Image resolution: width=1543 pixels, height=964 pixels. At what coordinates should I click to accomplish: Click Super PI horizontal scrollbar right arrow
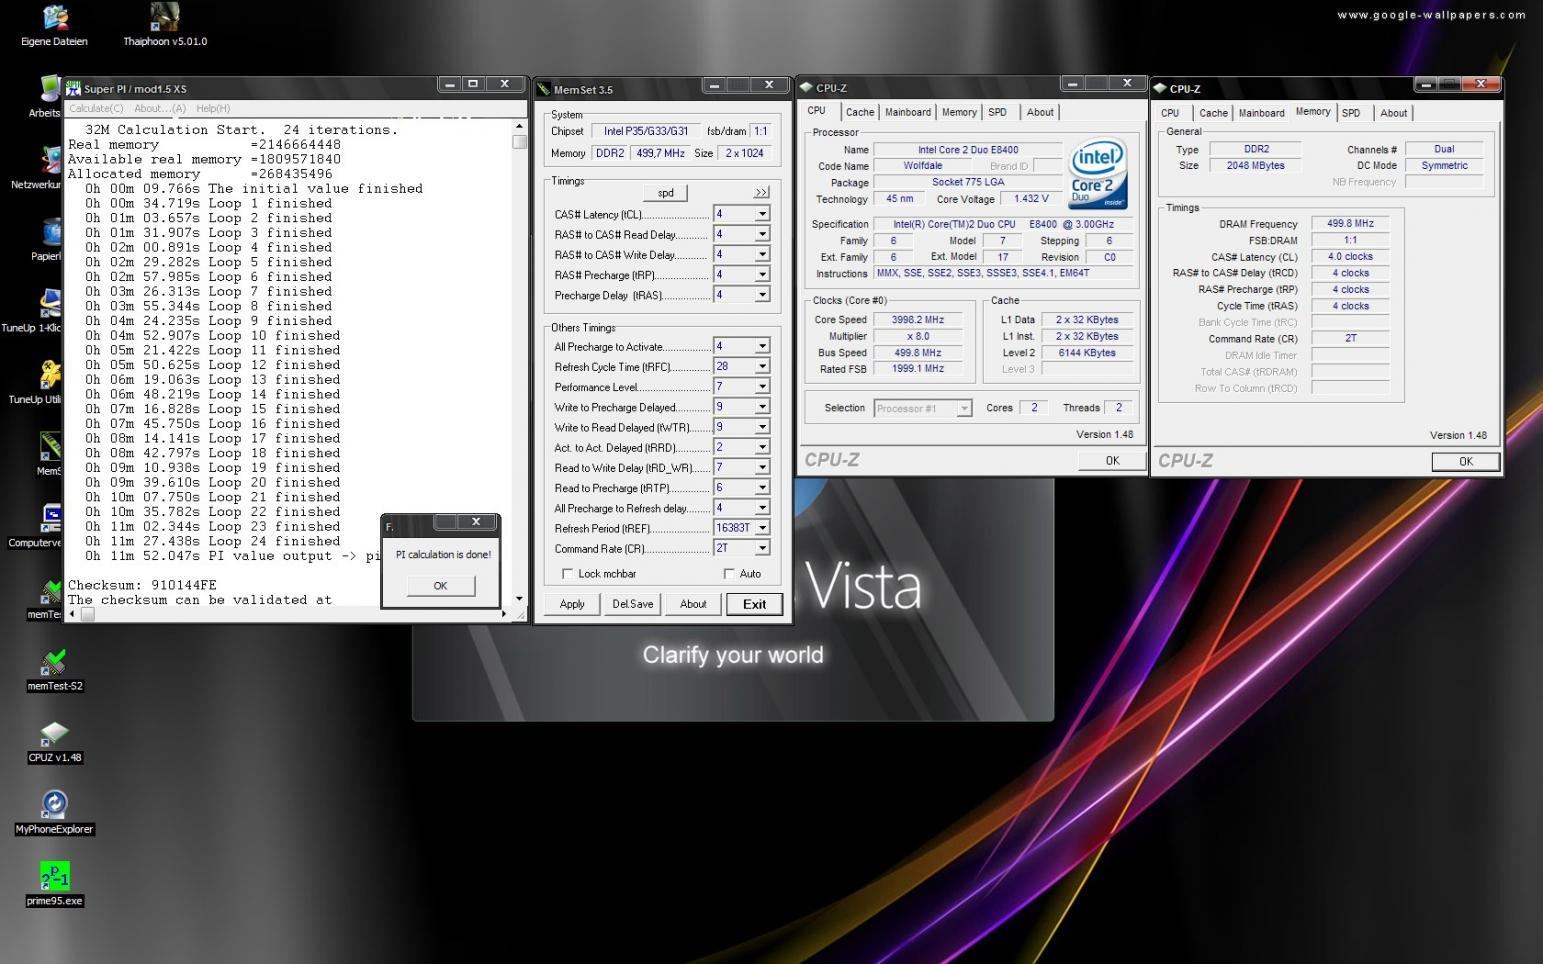[x=504, y=614]
